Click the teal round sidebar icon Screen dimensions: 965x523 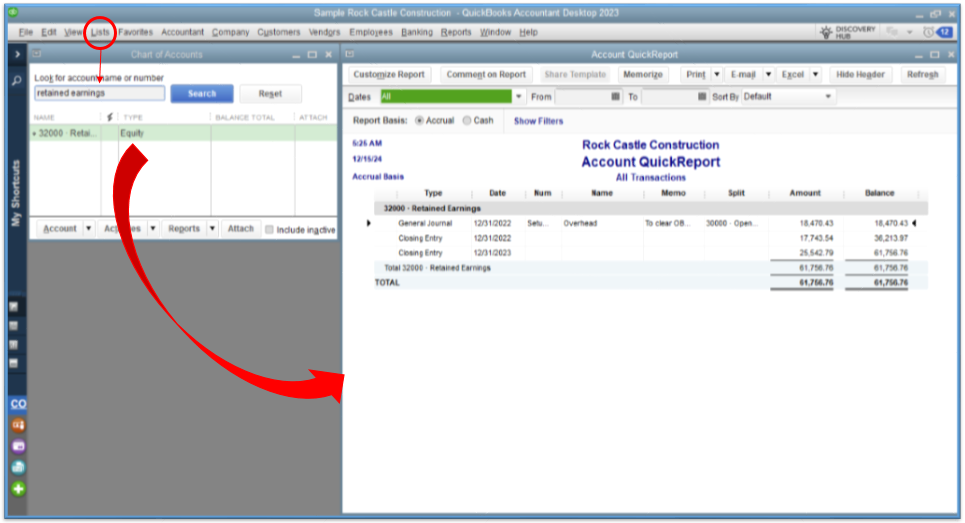(x=18, y=468)
